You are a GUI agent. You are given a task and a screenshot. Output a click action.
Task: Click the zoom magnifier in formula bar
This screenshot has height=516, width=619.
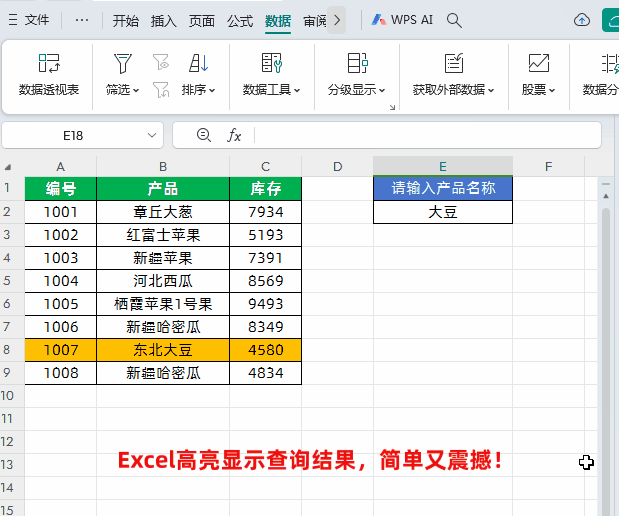[204, 135]
